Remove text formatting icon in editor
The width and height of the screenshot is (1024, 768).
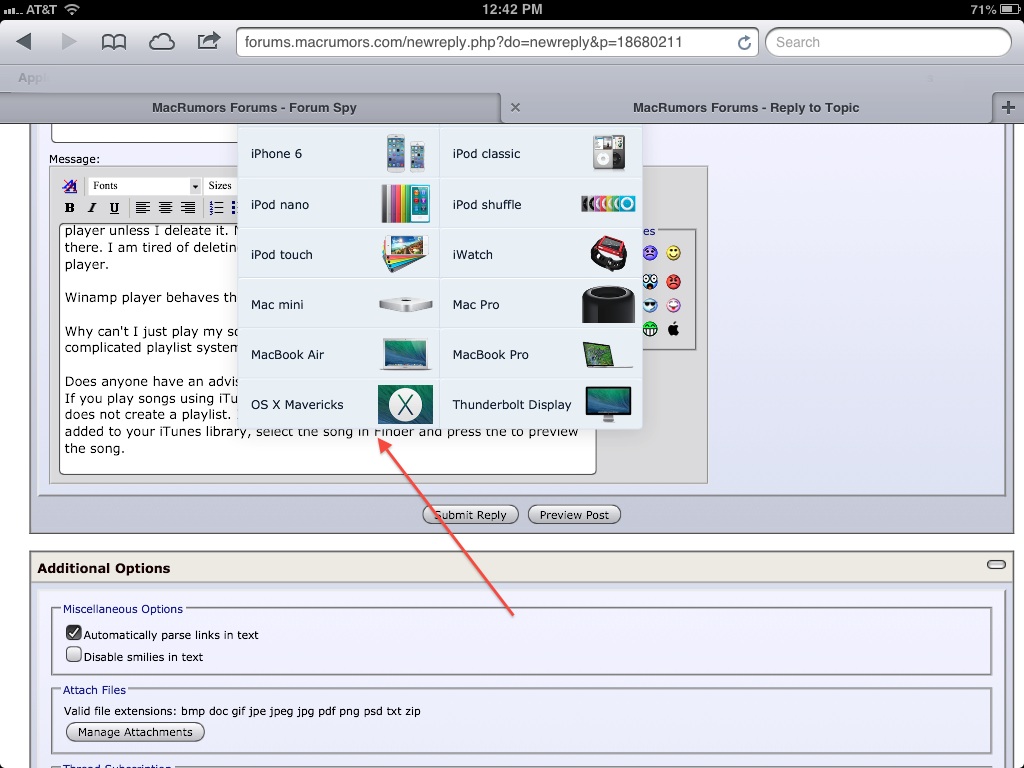point(70,186)
